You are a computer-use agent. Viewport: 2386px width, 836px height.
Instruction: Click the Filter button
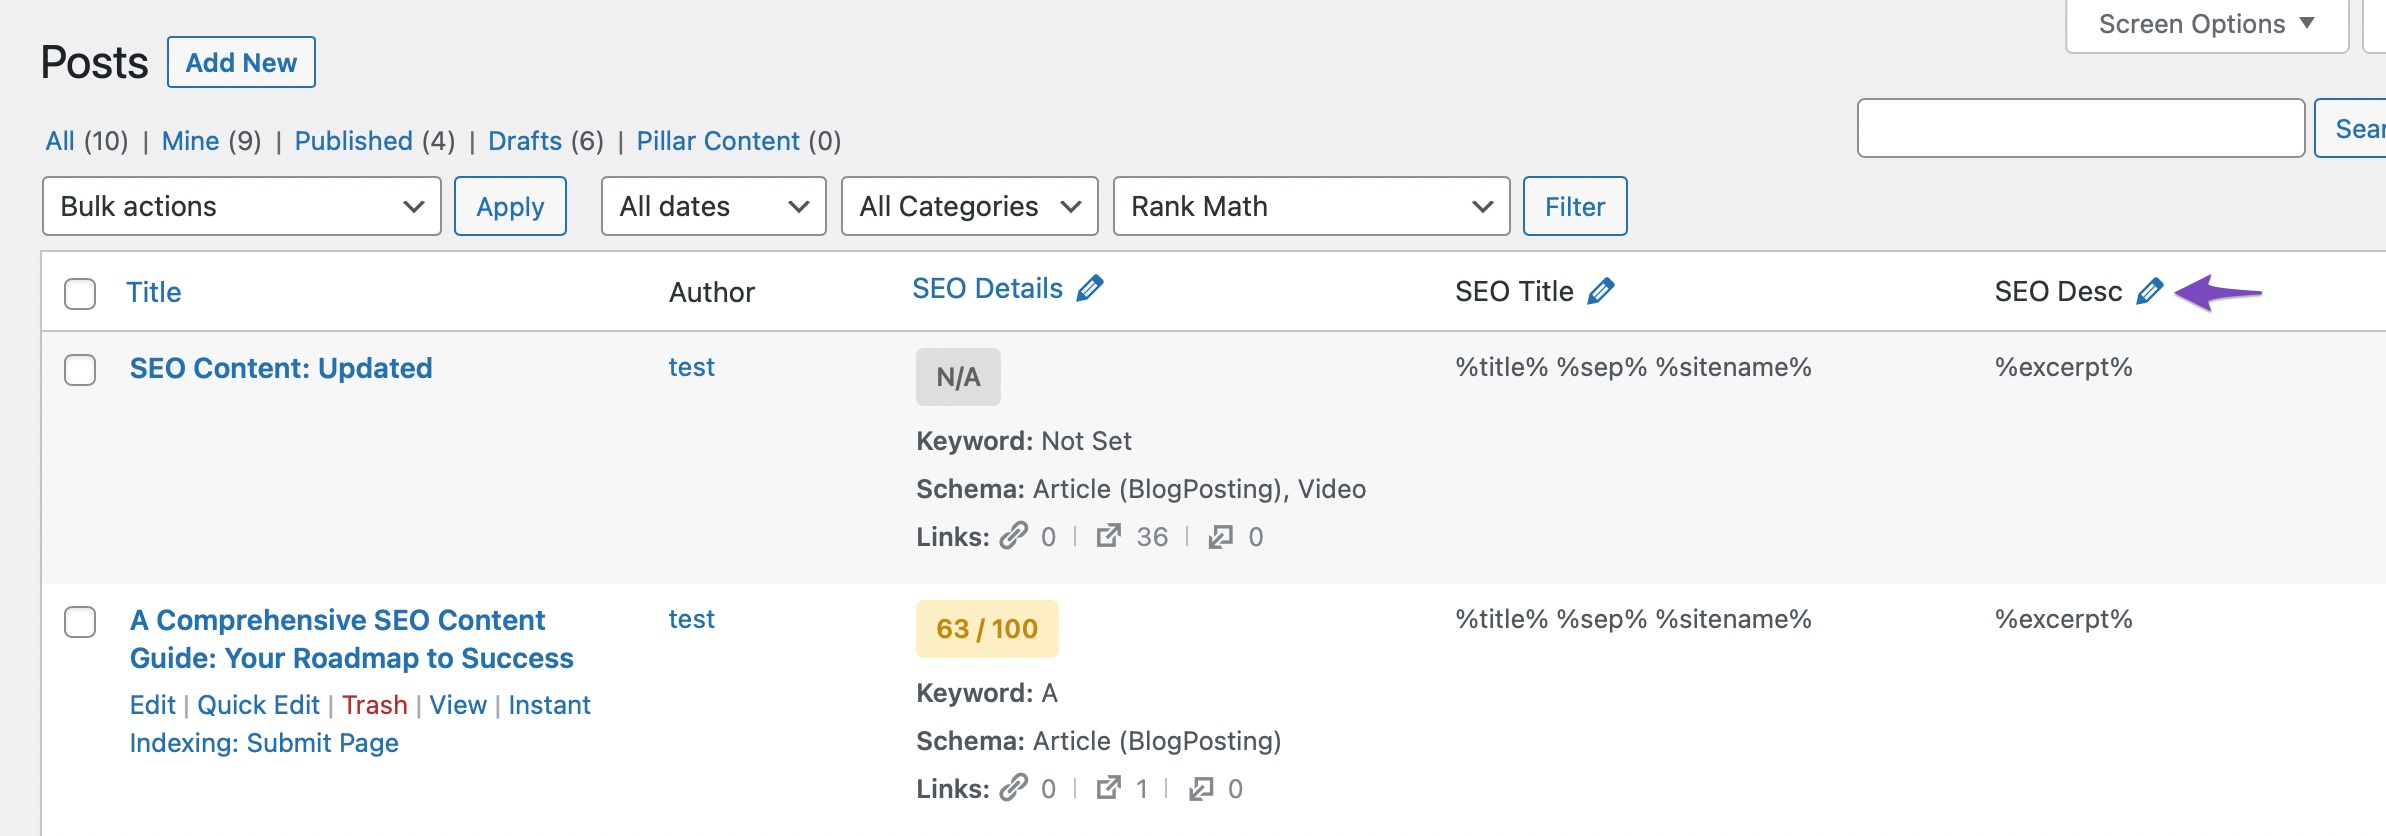(1575, 206)
